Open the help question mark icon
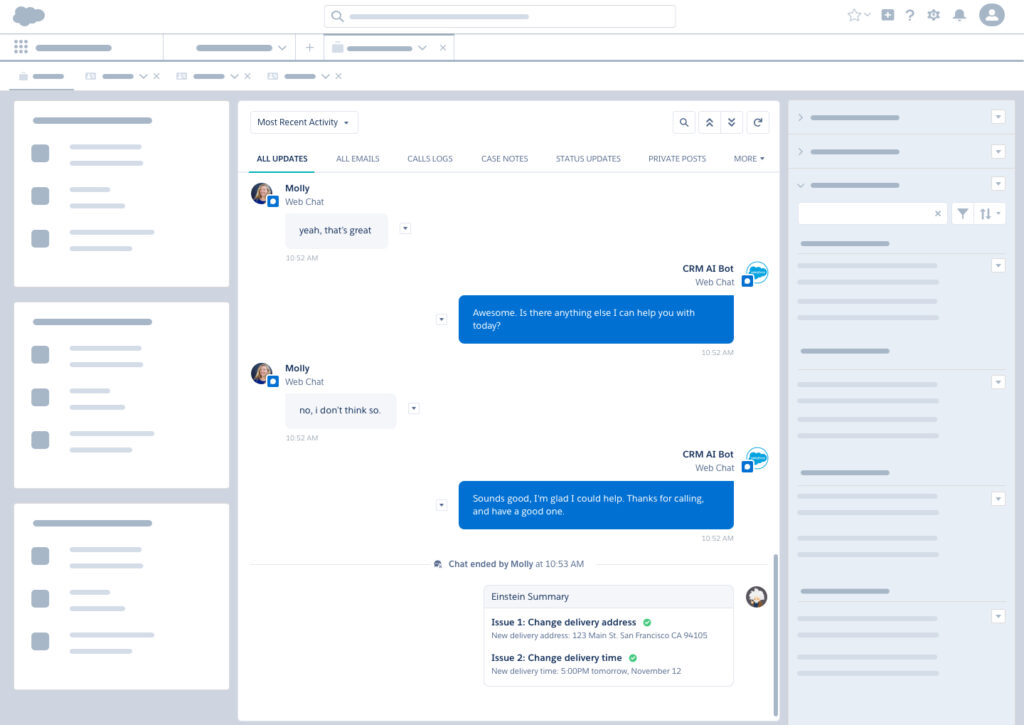The width and height of the screenshot is (1024, 725). coord(910,15)
